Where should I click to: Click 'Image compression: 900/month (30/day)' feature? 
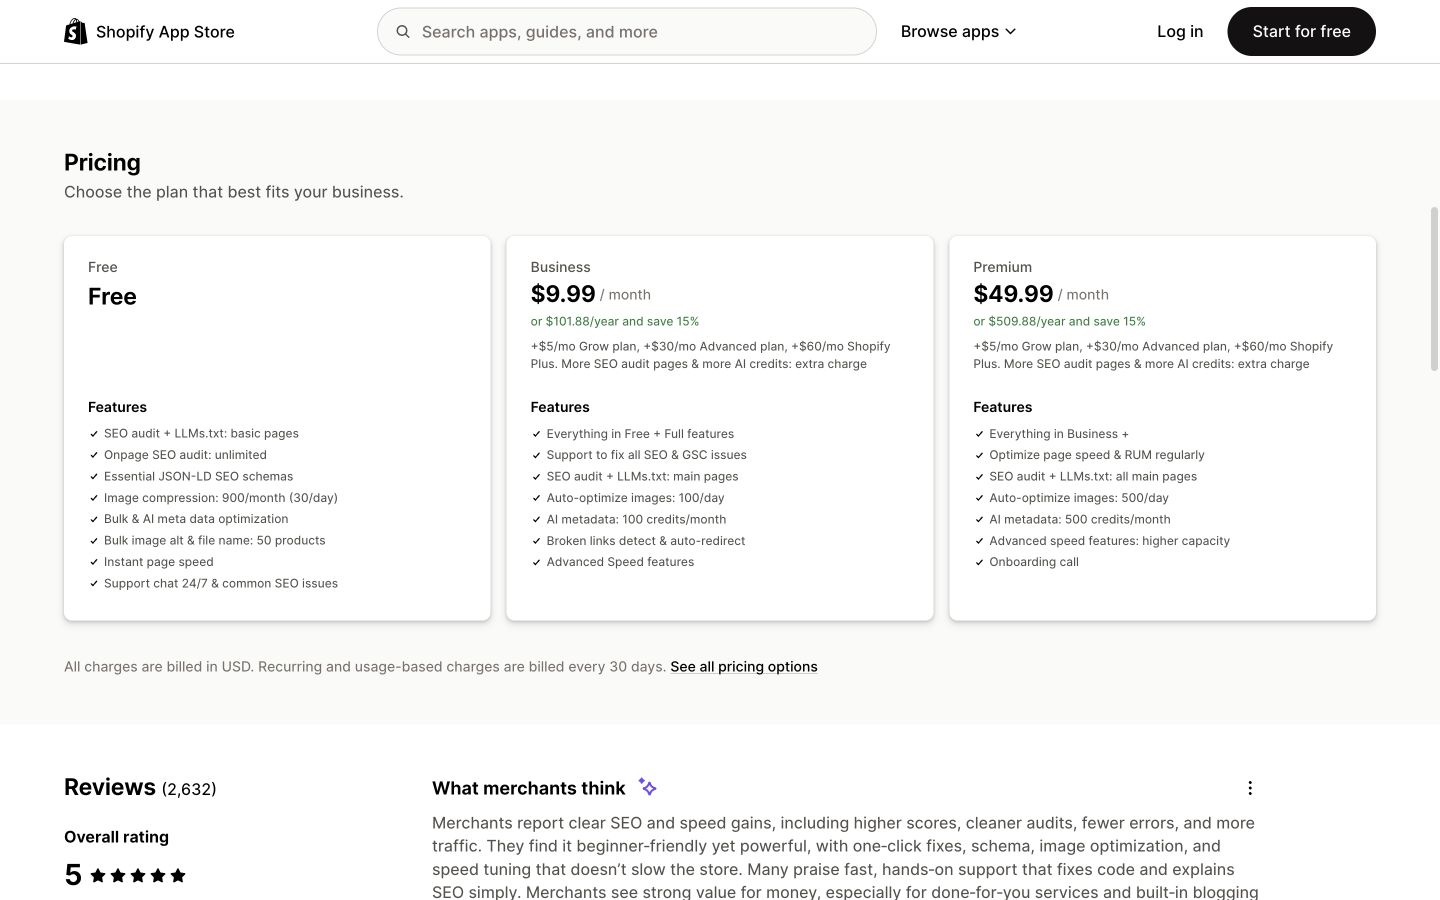pyautogui.click(x=221, y=498)
